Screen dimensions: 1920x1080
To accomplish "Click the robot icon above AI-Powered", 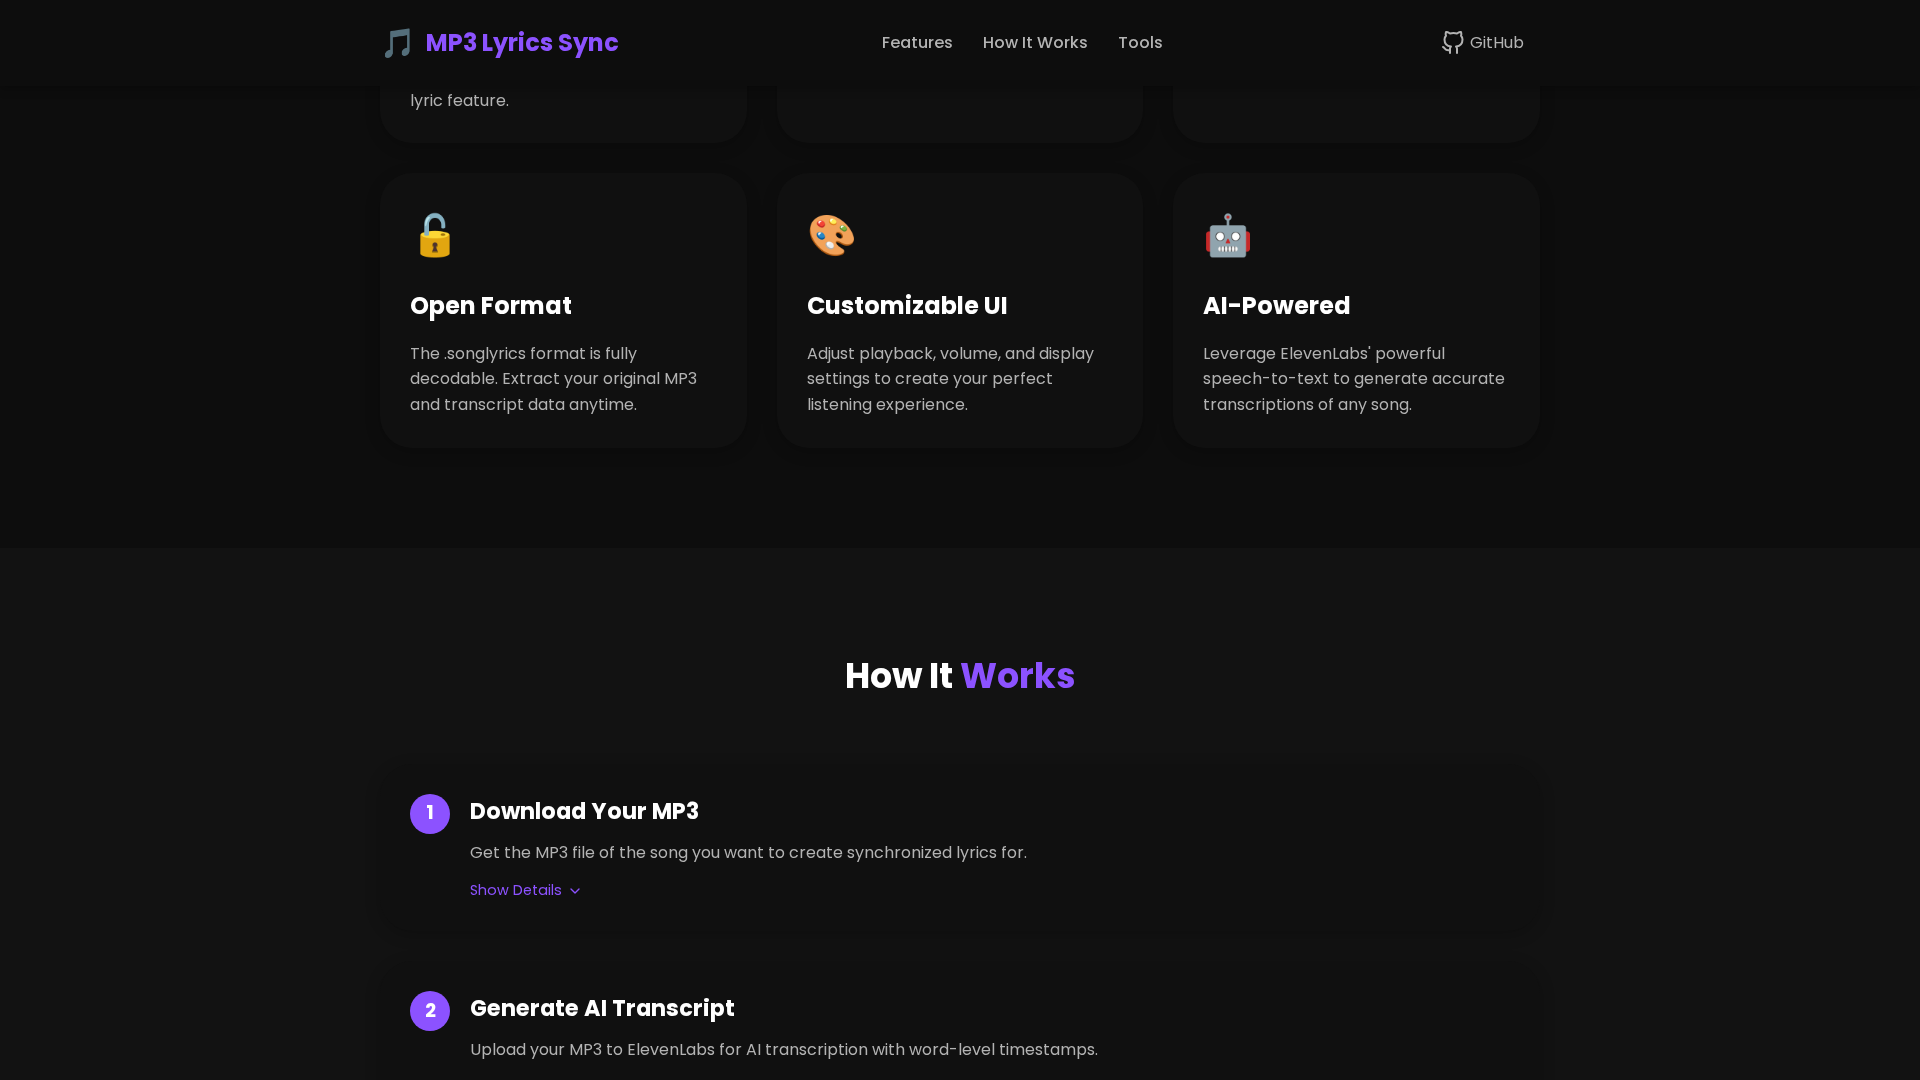I will pos(1228,235).
